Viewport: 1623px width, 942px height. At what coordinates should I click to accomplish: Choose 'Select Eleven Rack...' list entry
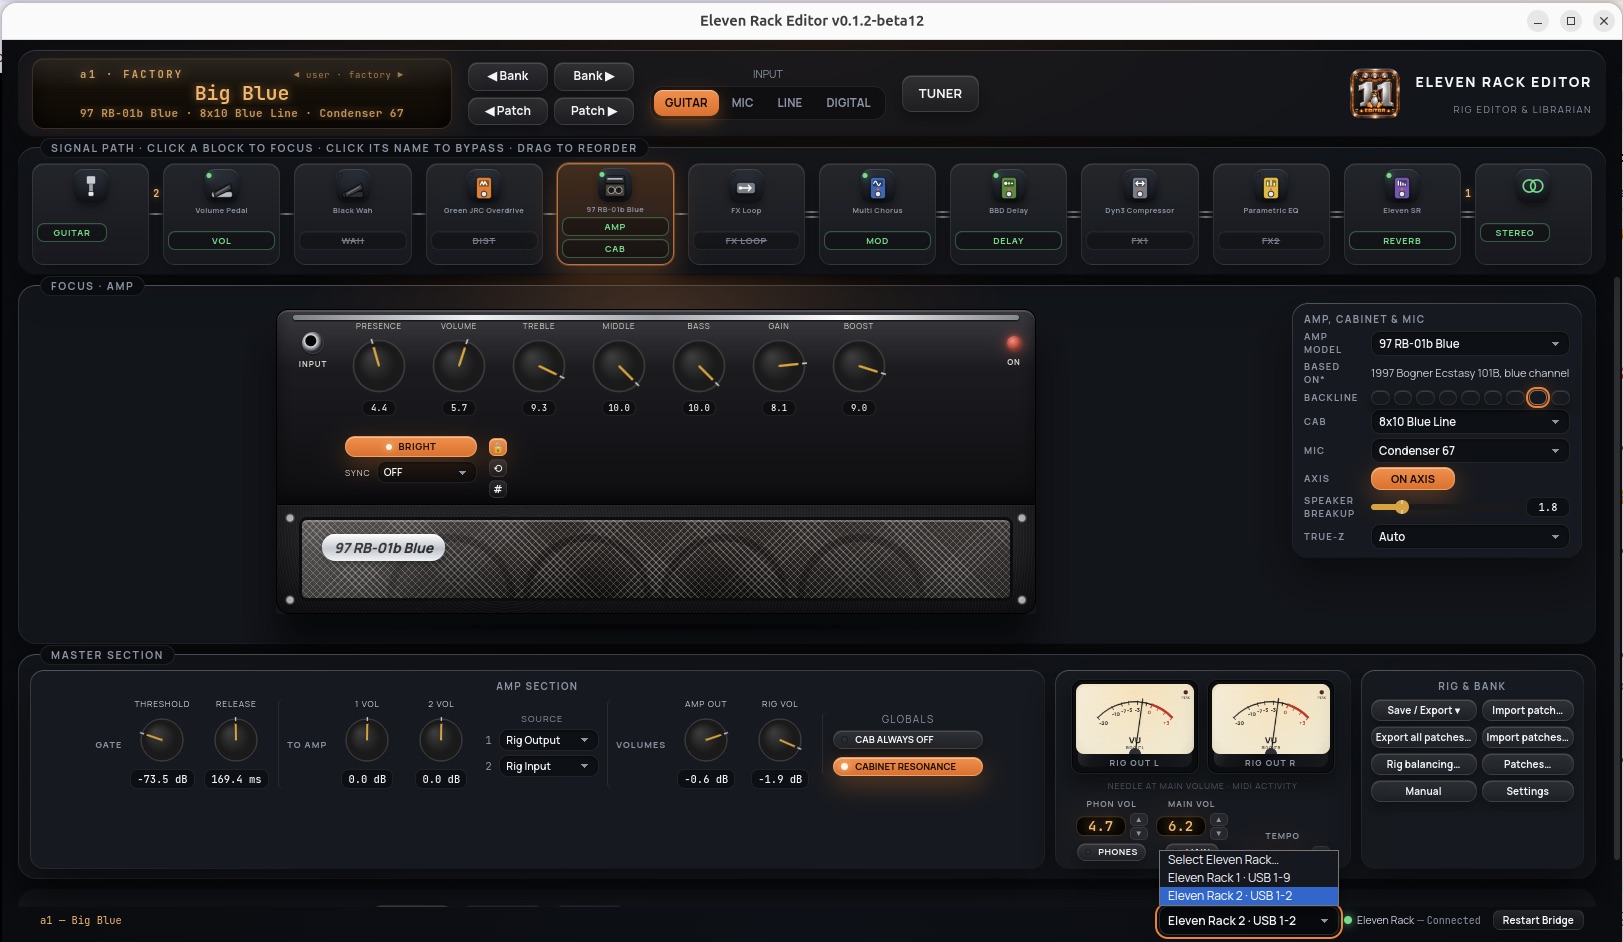pos(1248,860)
